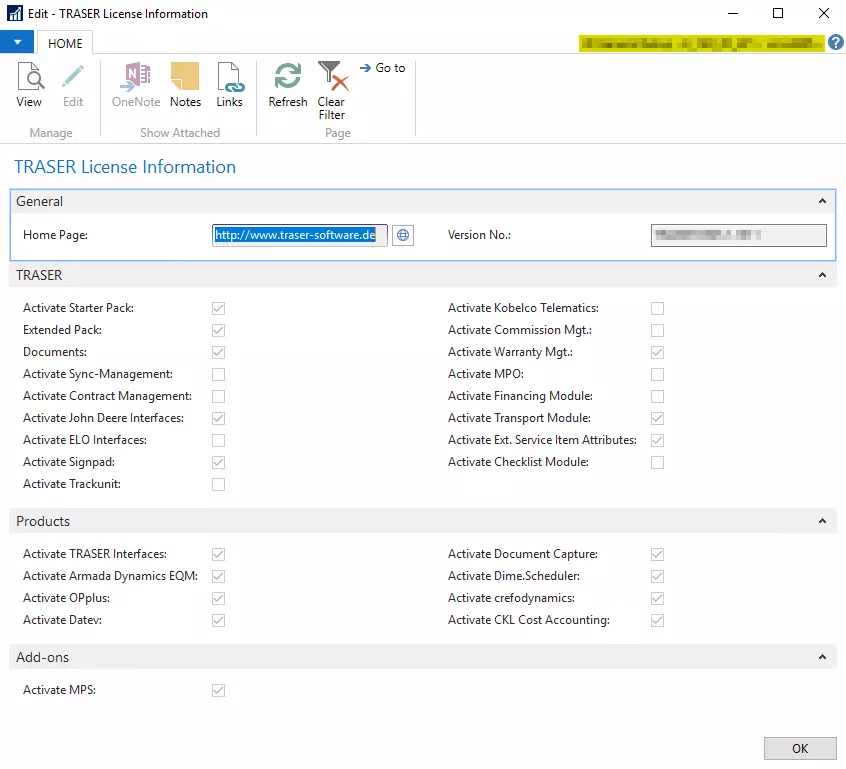Screen dimensions: 846x769
Task: Open Home Page globe icon
Action: pos(402,235)
